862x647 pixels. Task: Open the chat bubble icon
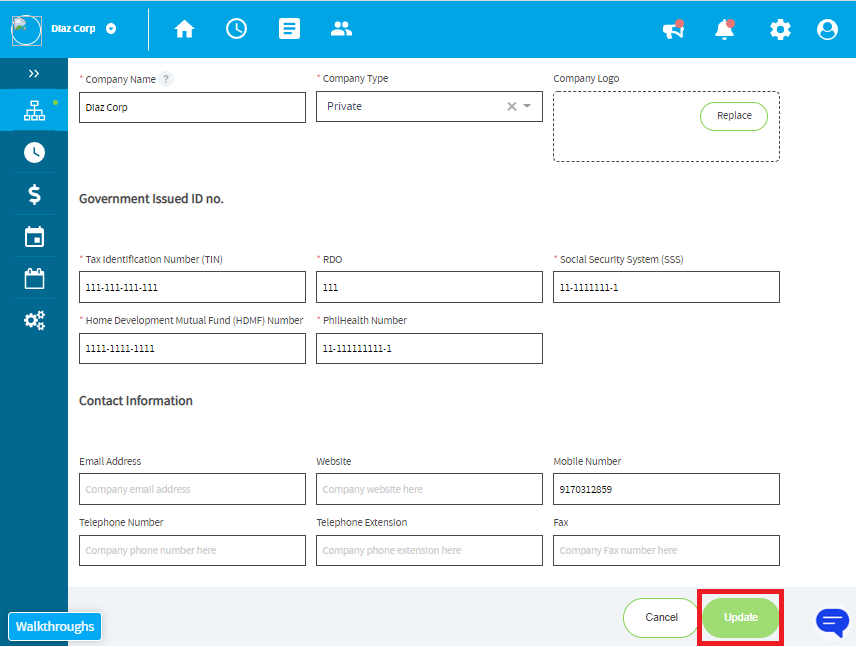[x=832, y=622]
